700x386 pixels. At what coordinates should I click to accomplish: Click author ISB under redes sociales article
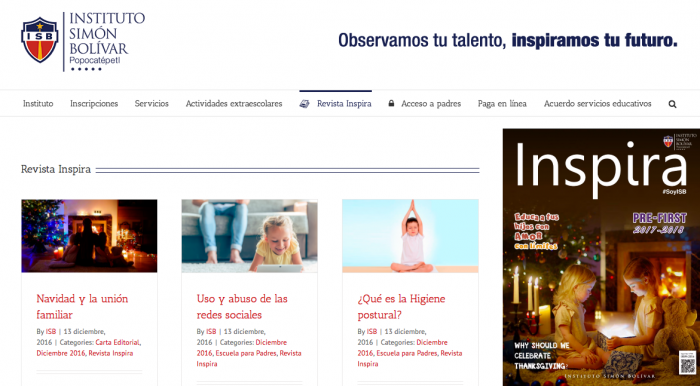211,332
